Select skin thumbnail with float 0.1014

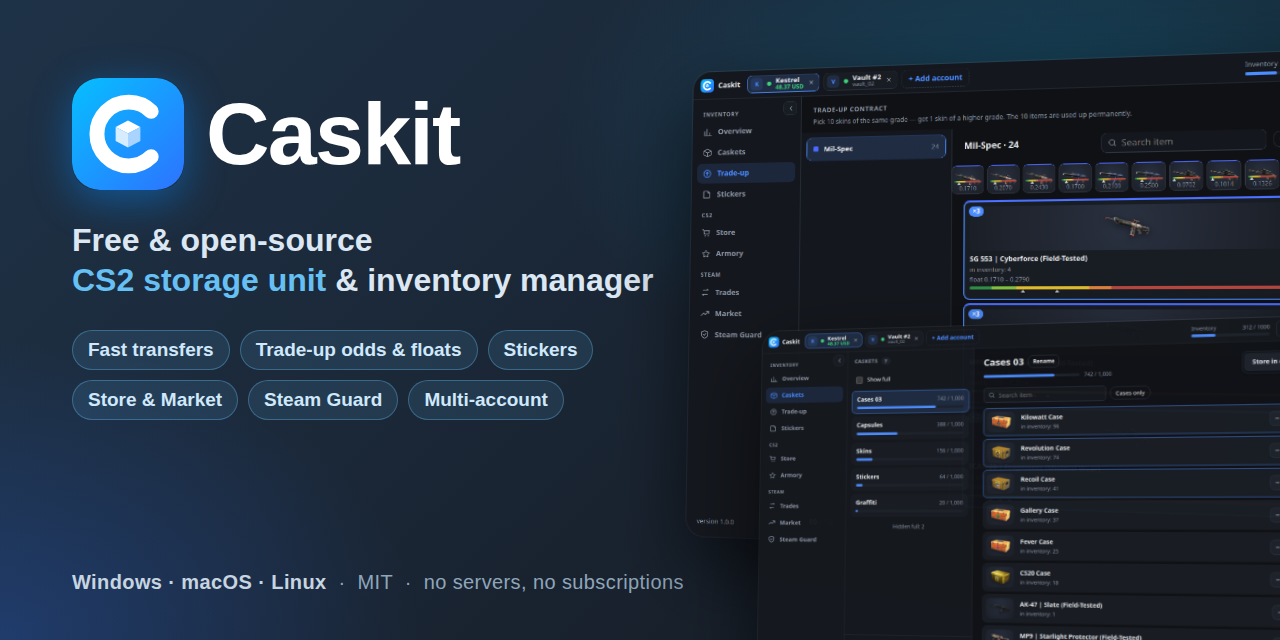(1224, 175)
